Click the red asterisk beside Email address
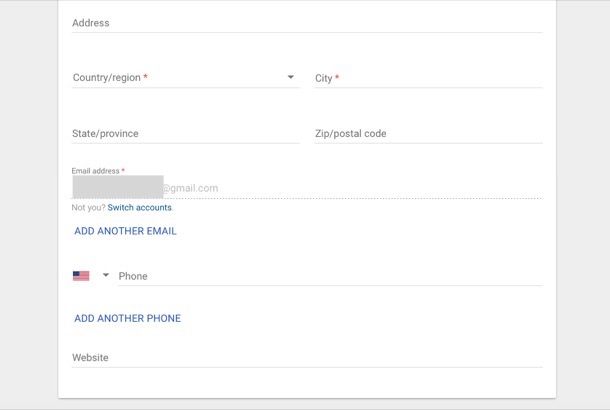Screen dimensions: 610x410 (123, 170)
